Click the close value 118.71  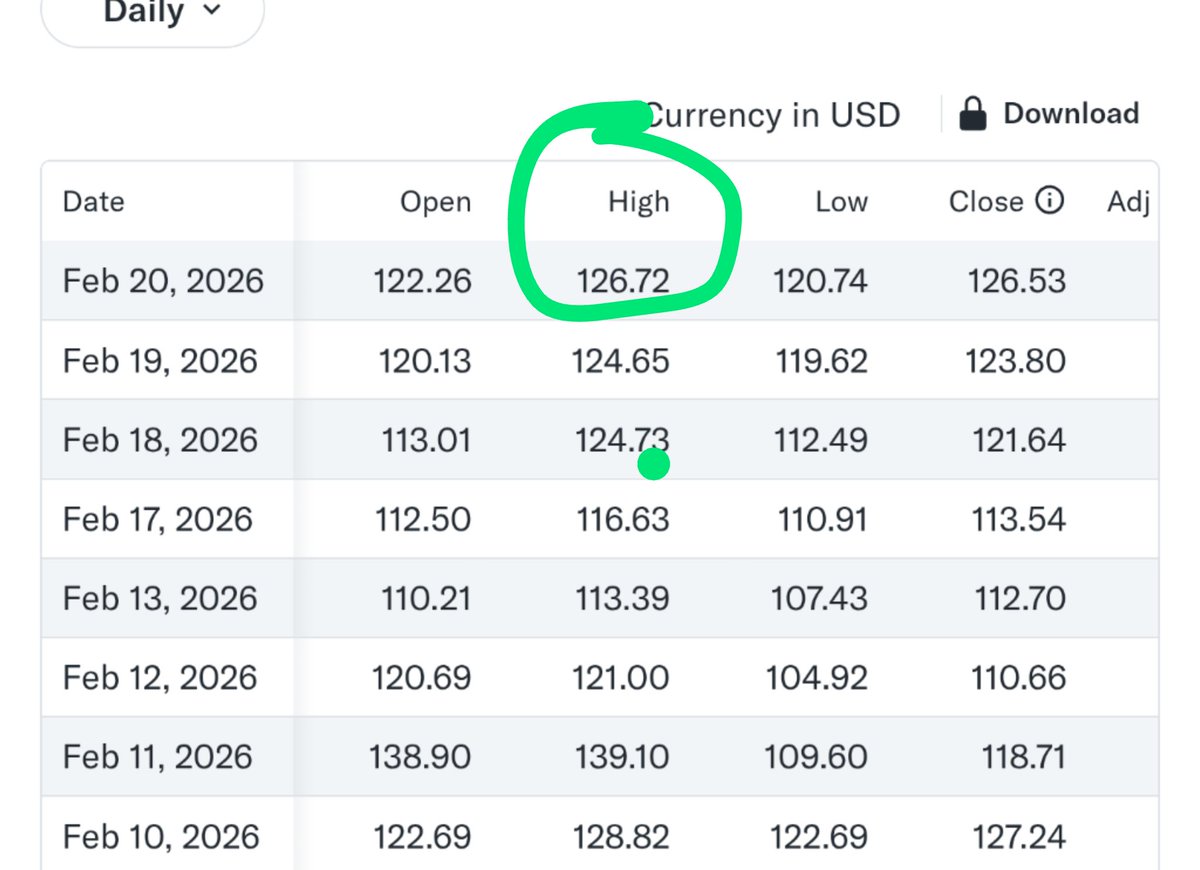pos(1022,757)
